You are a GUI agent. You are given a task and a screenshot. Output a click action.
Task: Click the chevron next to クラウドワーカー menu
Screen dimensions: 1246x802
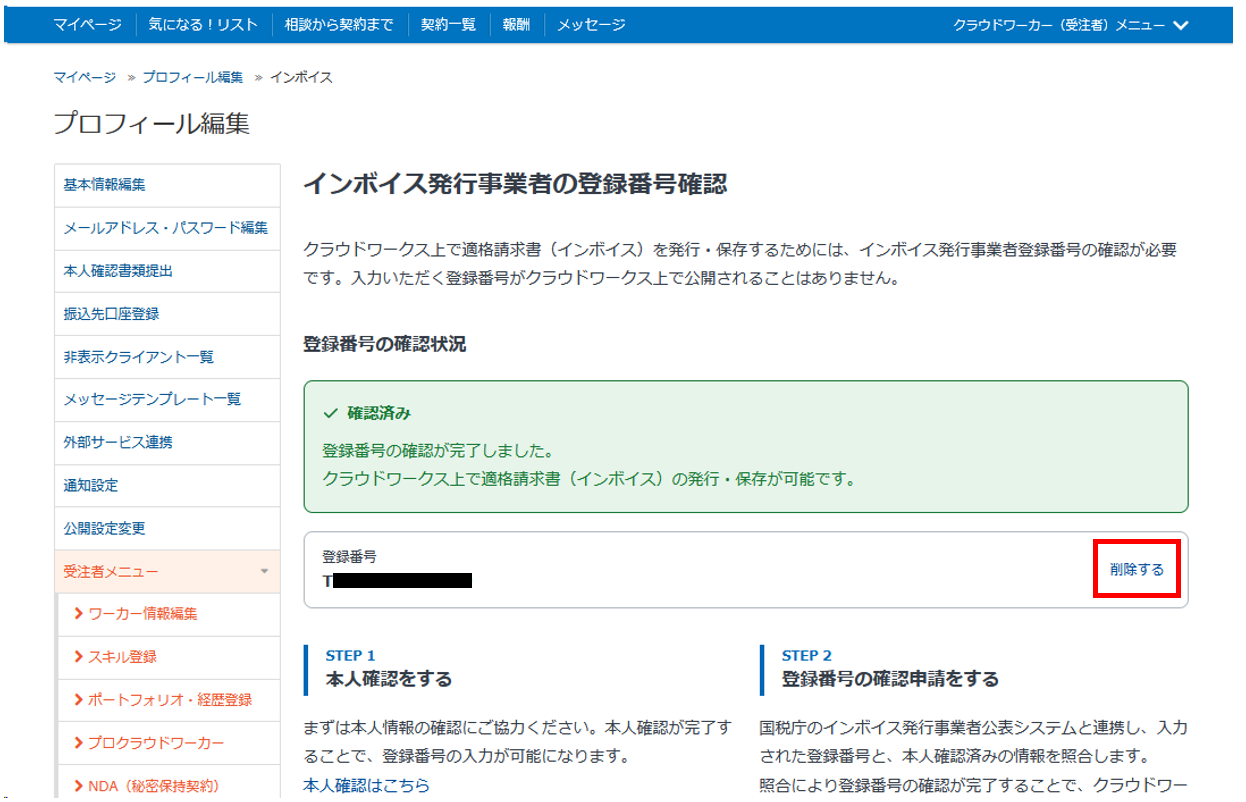pyautogui.click(x=1180, y=26)
